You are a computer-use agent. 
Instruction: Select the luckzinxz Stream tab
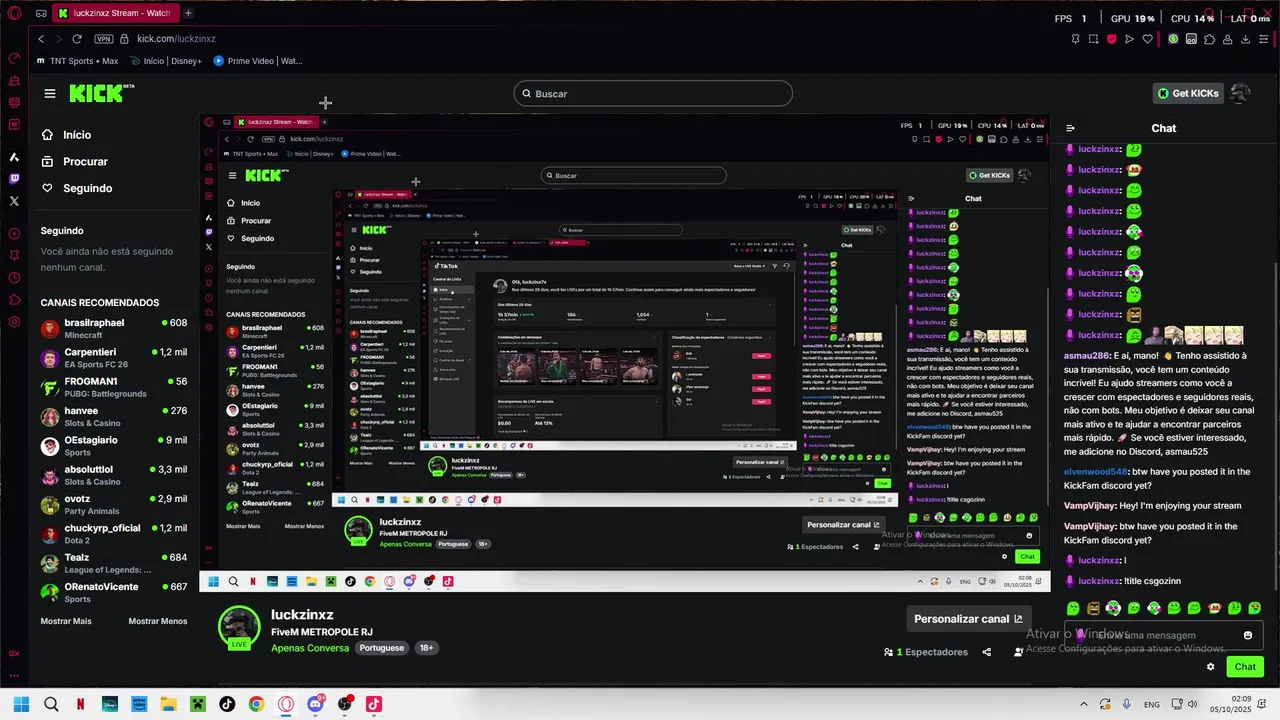point(114,13)
